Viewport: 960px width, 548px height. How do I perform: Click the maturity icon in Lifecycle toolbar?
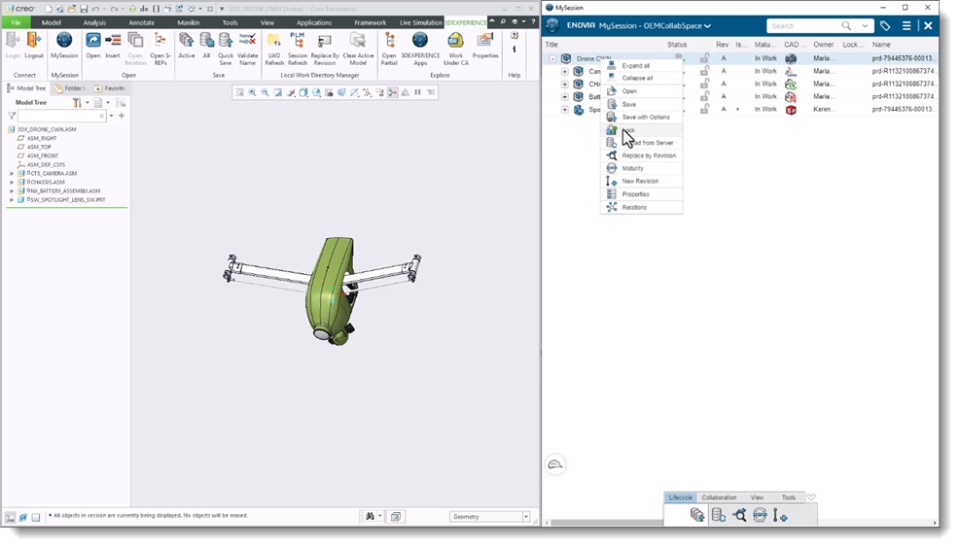point(760,515)
